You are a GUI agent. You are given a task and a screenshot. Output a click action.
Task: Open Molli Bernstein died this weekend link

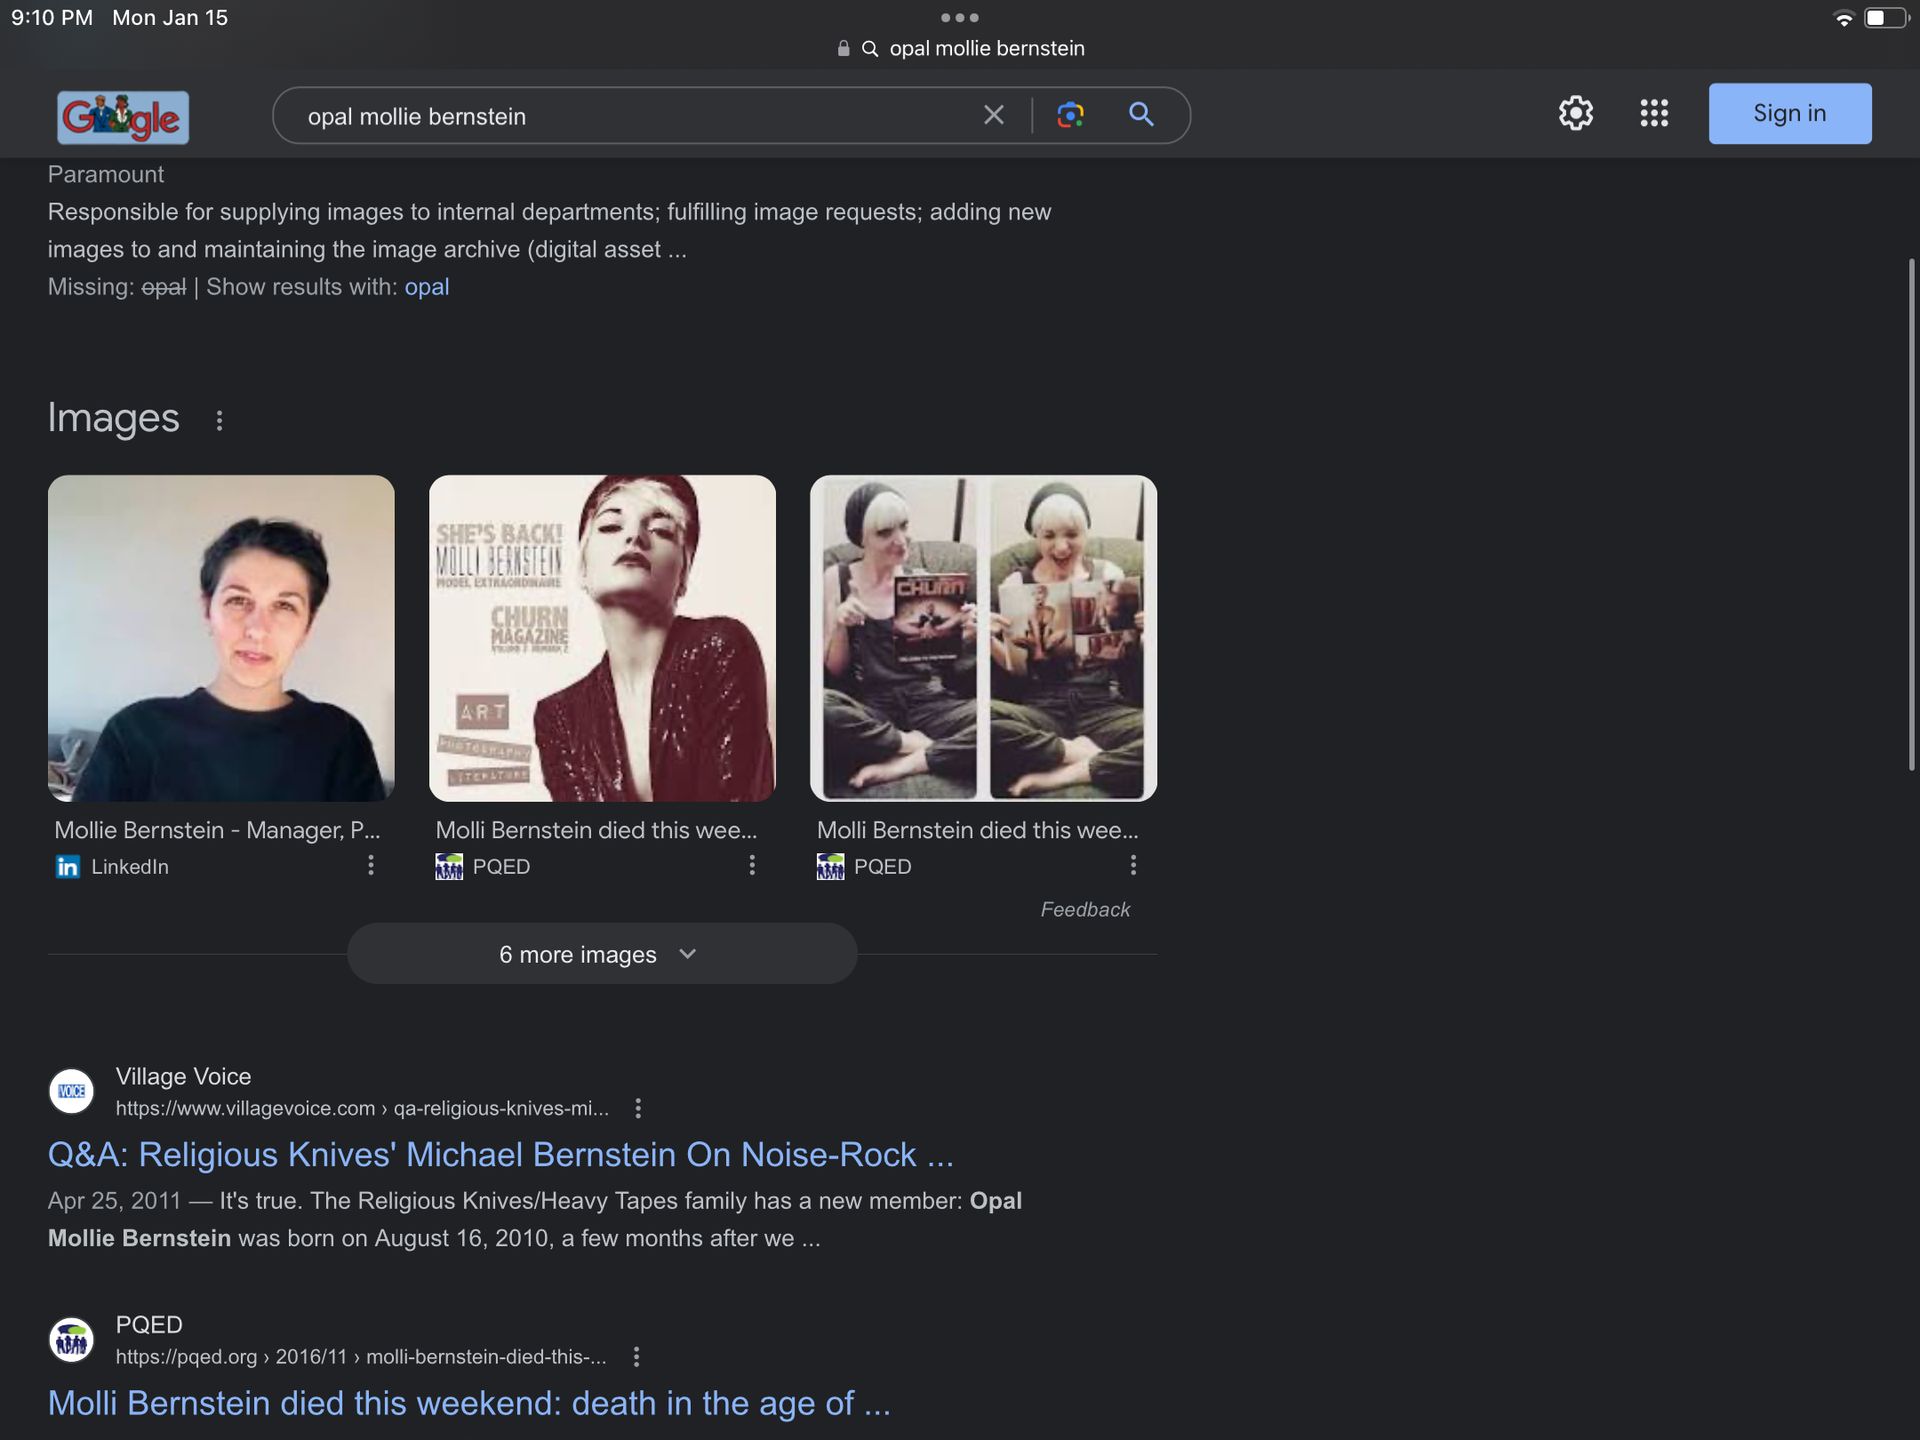[x=469, y=1403]
